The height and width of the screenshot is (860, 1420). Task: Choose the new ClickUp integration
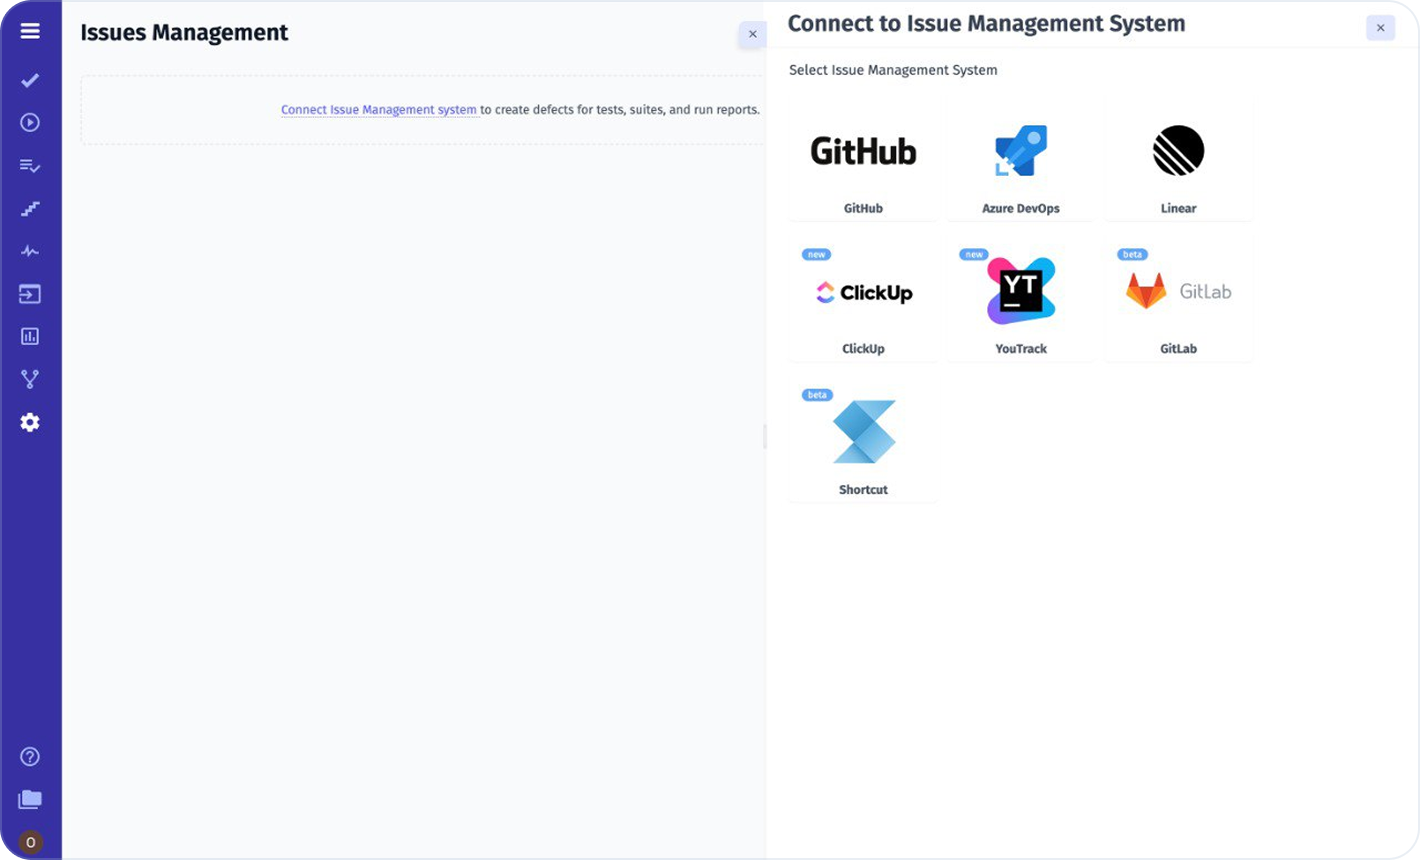tap(861, 300)
